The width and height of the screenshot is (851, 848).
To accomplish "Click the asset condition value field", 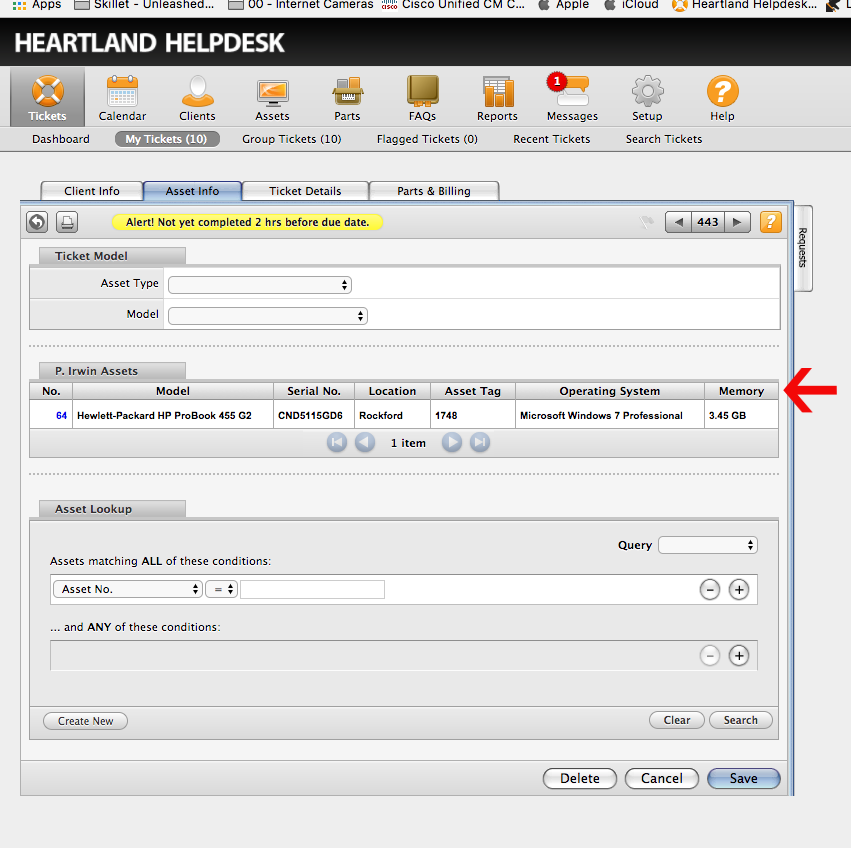I will coord(313,589).
